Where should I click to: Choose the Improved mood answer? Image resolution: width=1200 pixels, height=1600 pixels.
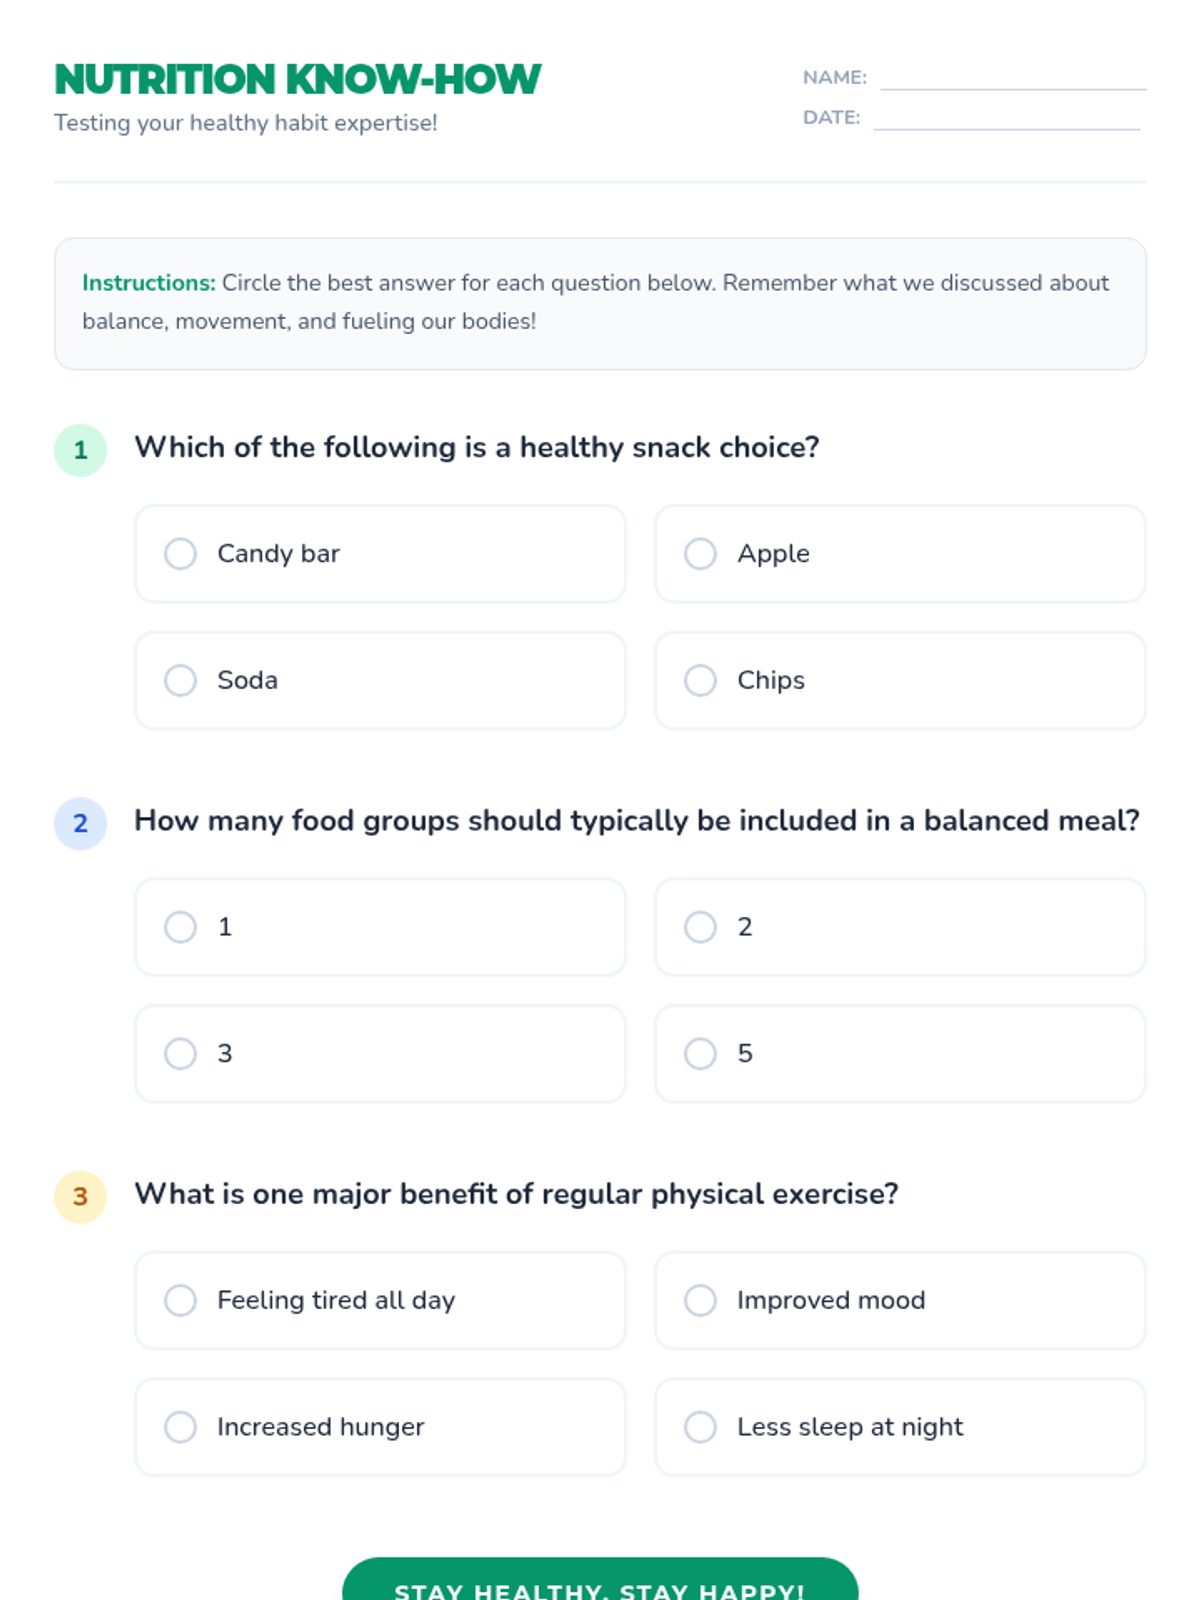pos(700,1300)
